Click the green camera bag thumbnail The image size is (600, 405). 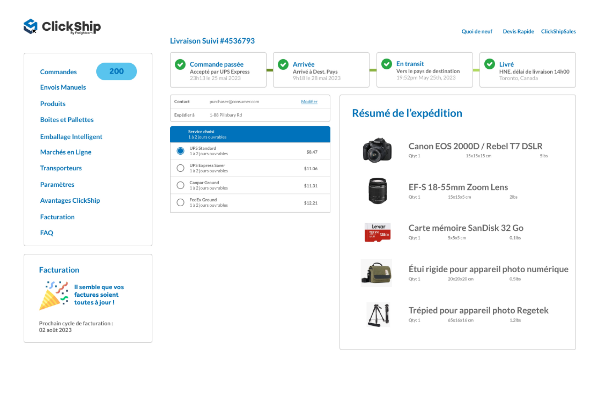[x=377, y=273]
